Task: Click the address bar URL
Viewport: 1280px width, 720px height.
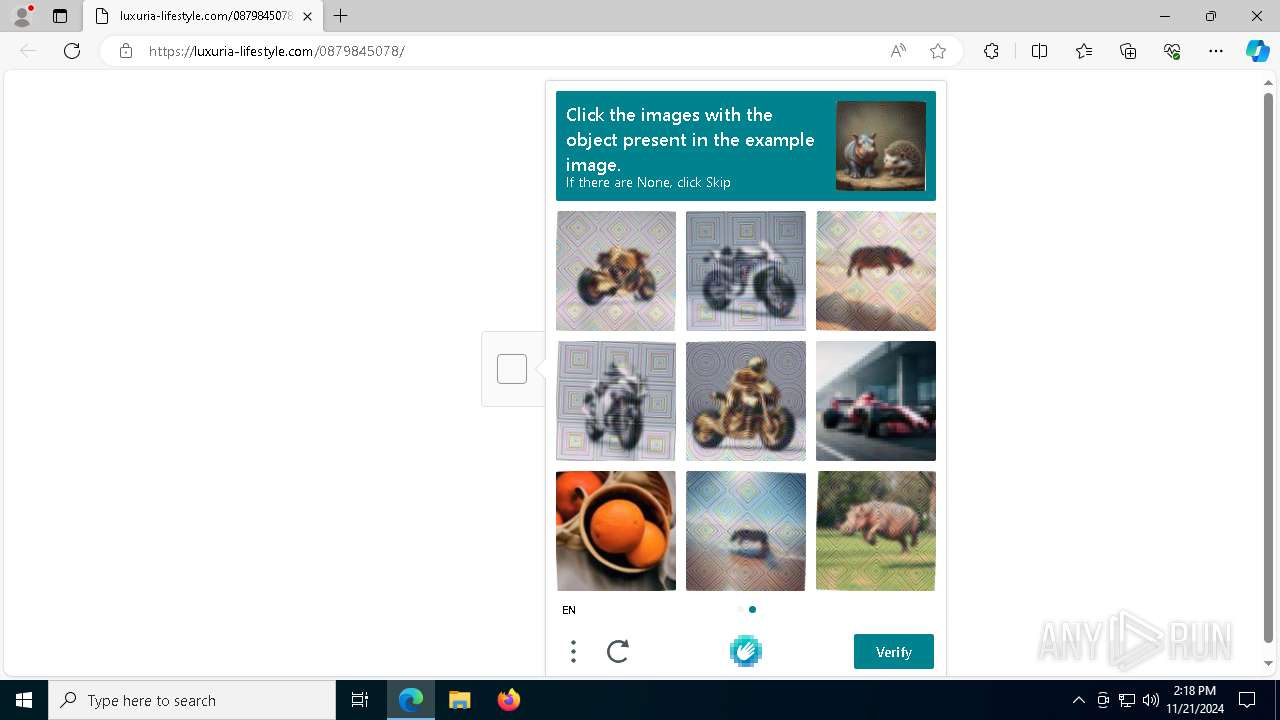Action: click(x=277, y=51)
